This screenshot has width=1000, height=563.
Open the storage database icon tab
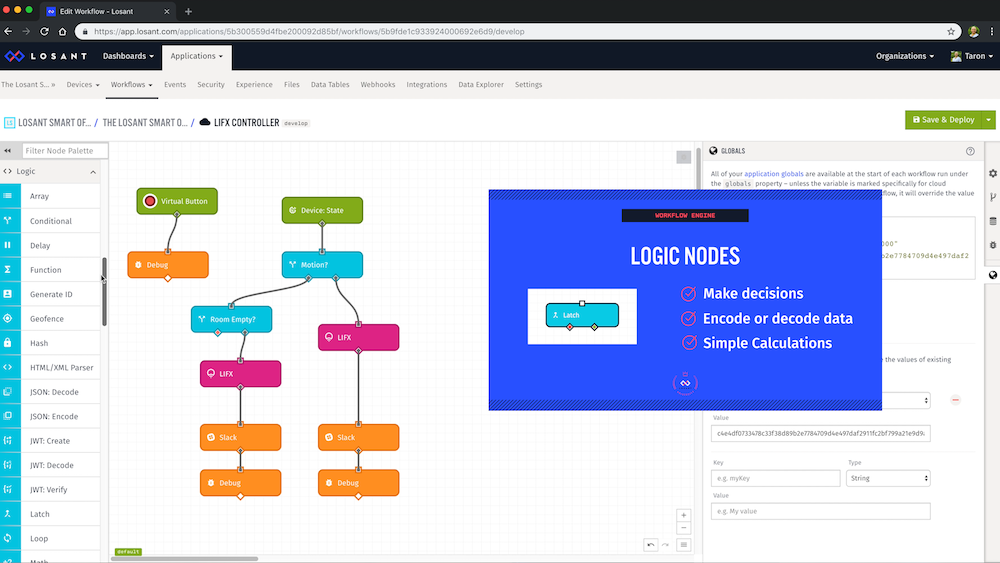(x=992, y=221)
